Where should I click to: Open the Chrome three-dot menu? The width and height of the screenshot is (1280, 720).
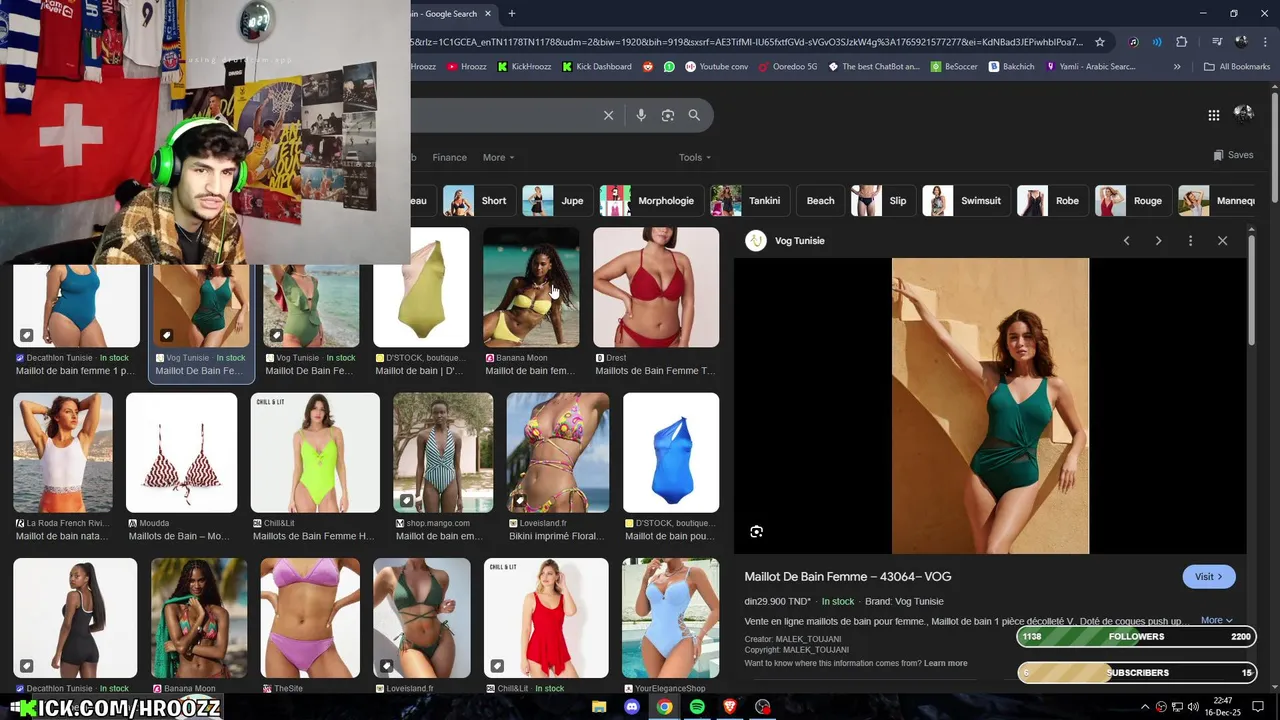(x=1264, y=42)
